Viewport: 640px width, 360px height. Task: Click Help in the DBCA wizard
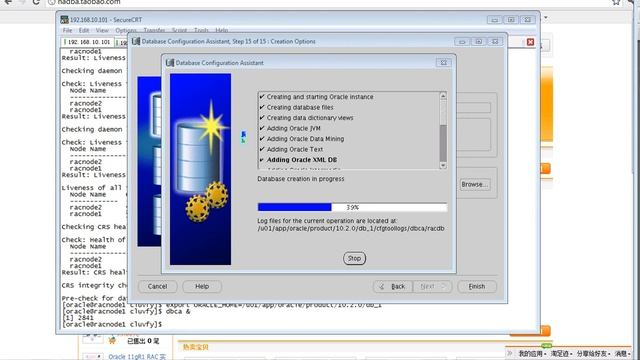[202, 287]
